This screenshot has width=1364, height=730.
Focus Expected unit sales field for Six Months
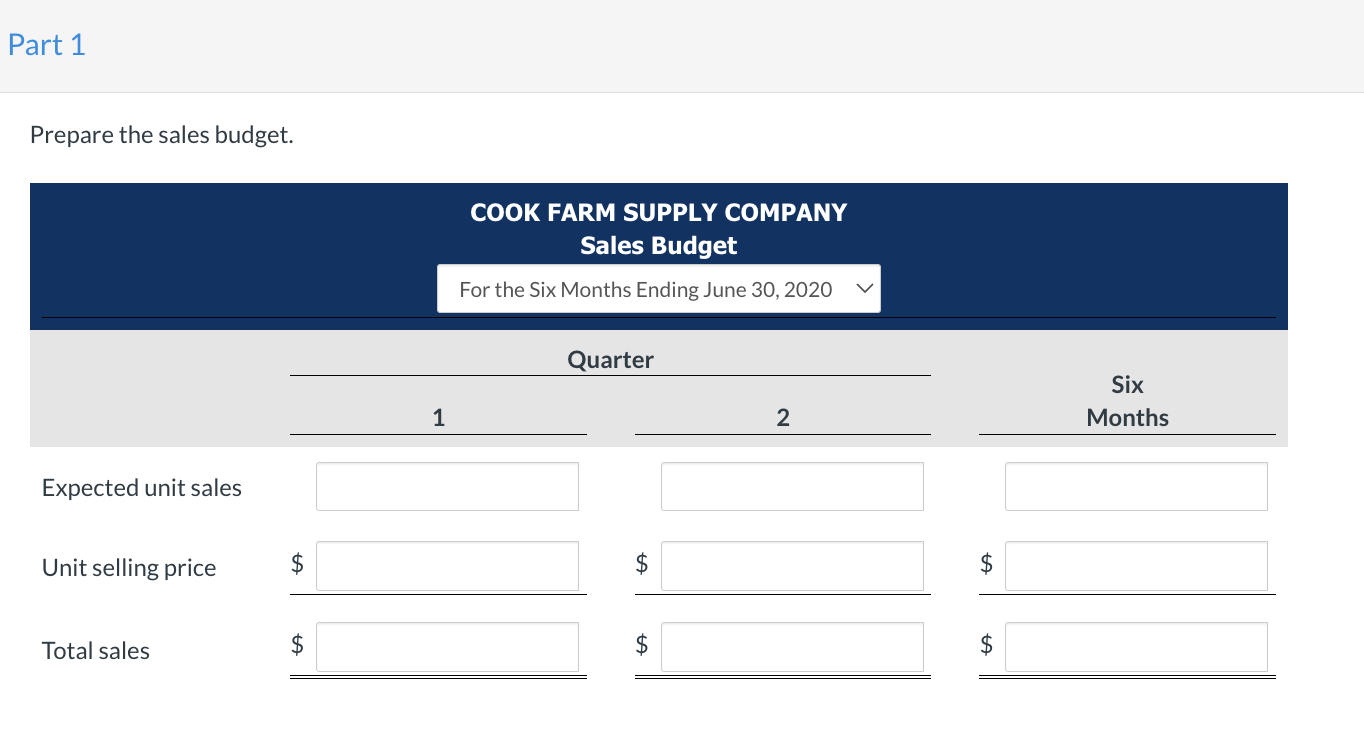coord(1136,486)
